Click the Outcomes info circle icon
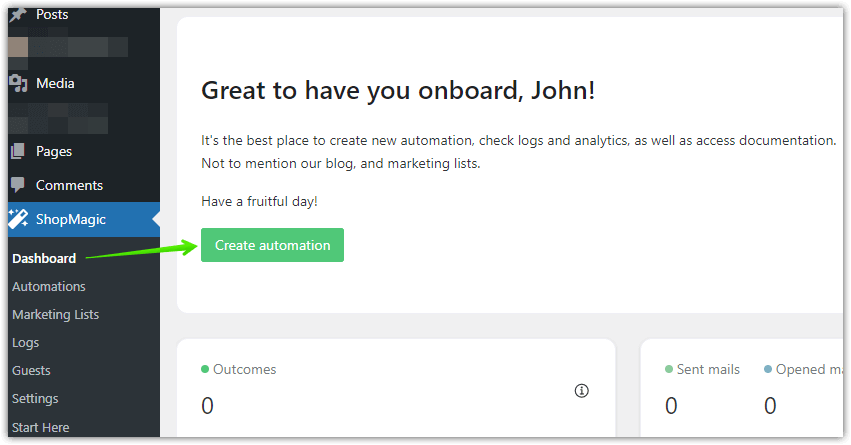This screenshot has height=445, width=851. (581, 391)
